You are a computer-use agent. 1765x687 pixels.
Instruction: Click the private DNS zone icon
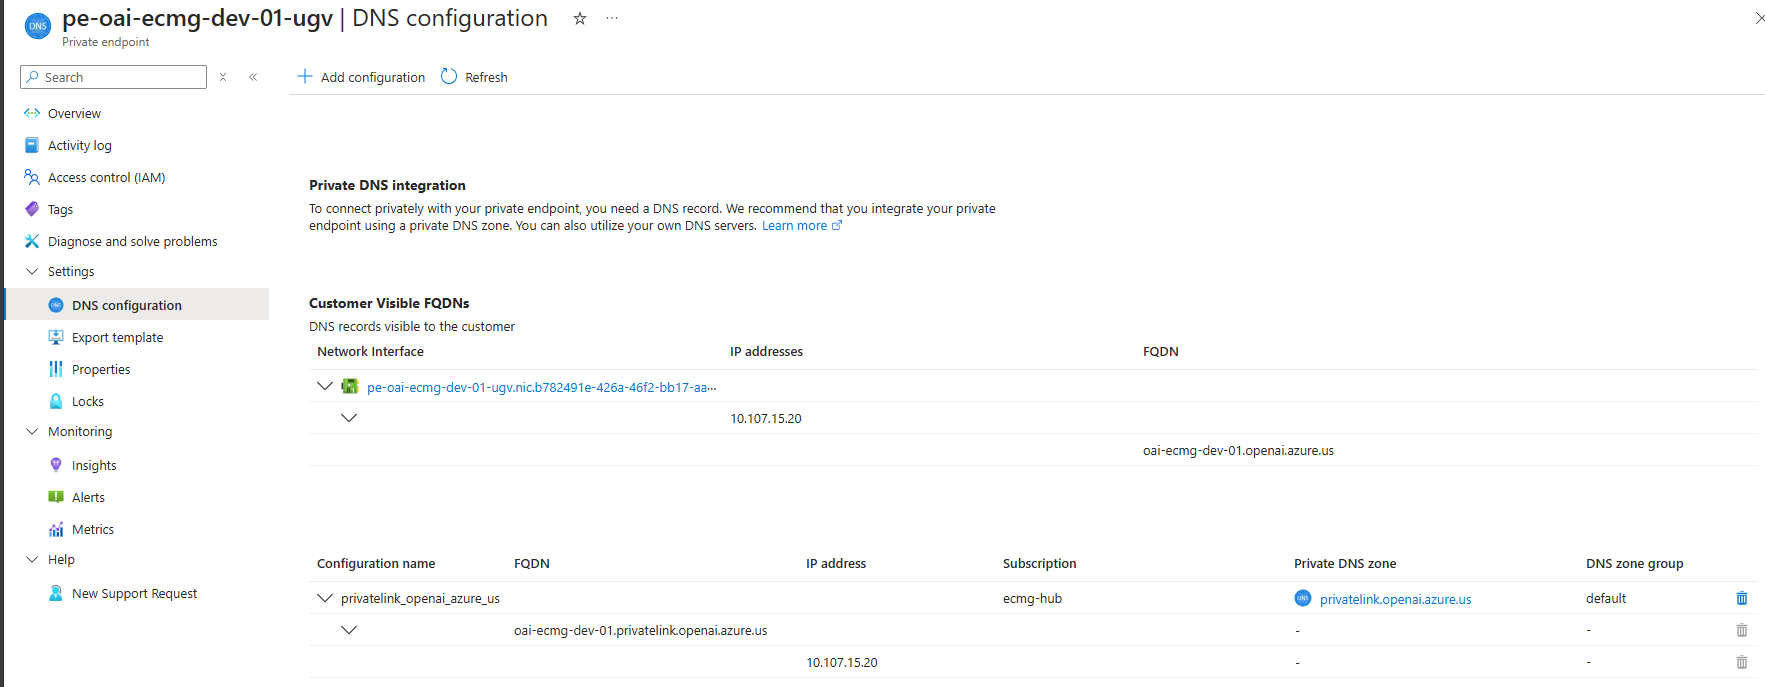pyautogui.click(x=1303, y=598)
